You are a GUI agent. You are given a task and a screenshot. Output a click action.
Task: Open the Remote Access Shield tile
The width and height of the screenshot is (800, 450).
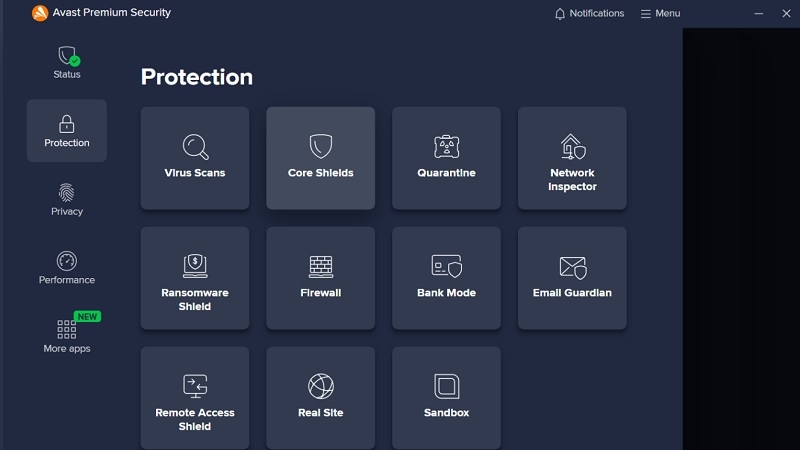195,398
